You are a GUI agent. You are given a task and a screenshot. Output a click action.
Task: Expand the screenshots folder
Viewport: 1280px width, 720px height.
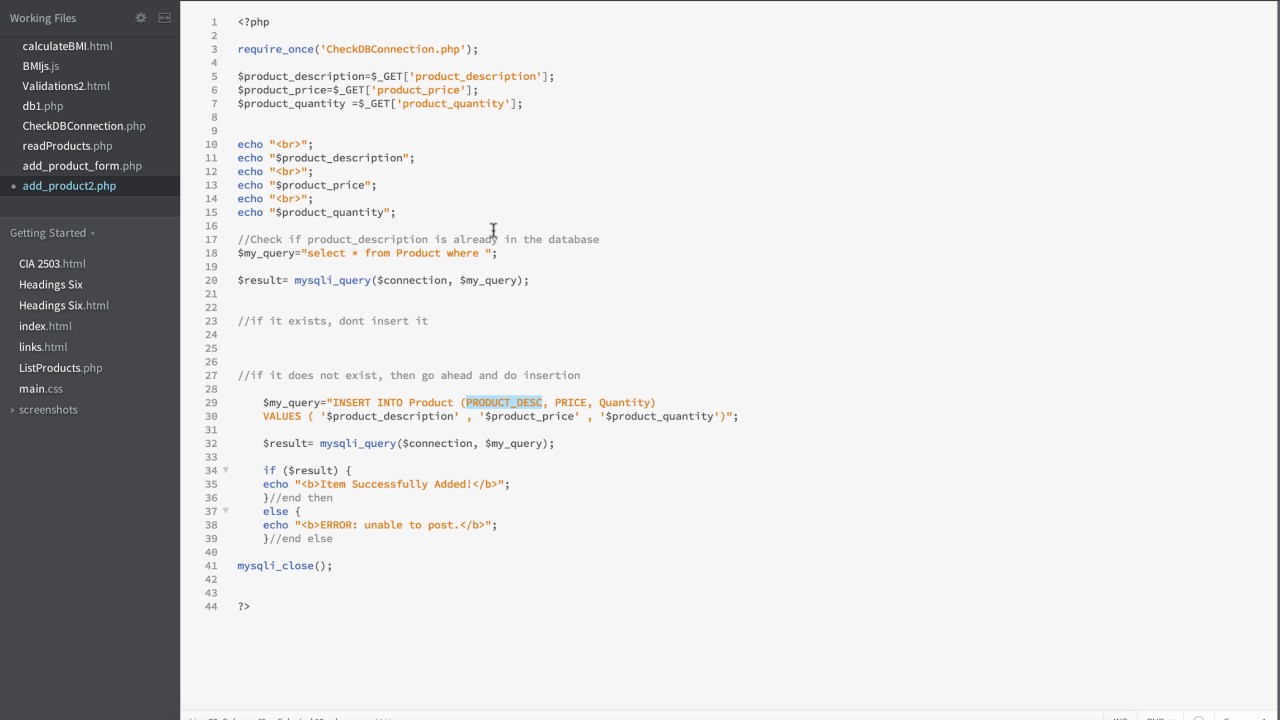[47, 410]
